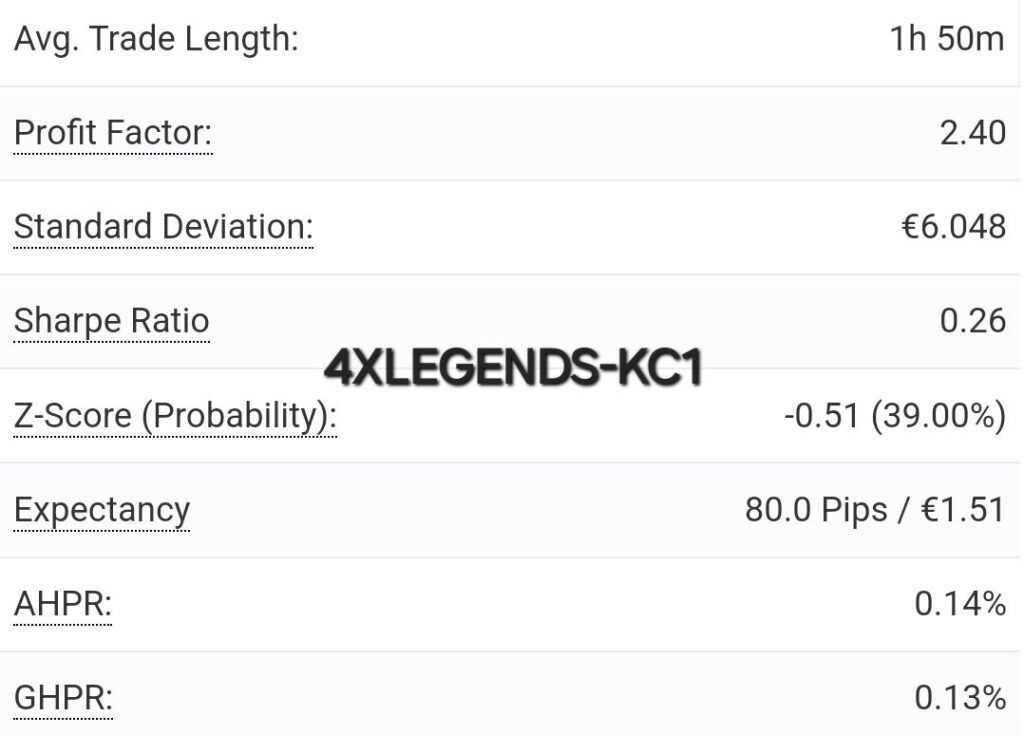This screenshot has width=1024, height=735.
Task: Select the 0.13% GHPR value
Action: tap(960, 698)
